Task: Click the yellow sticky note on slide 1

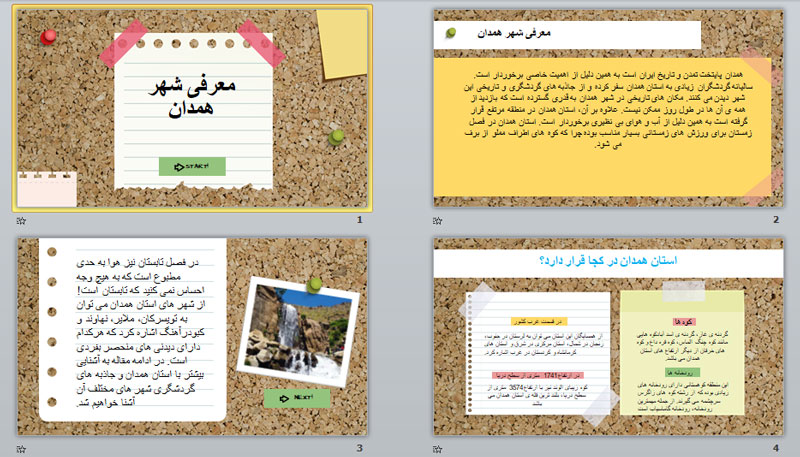Action: point(343,43)
